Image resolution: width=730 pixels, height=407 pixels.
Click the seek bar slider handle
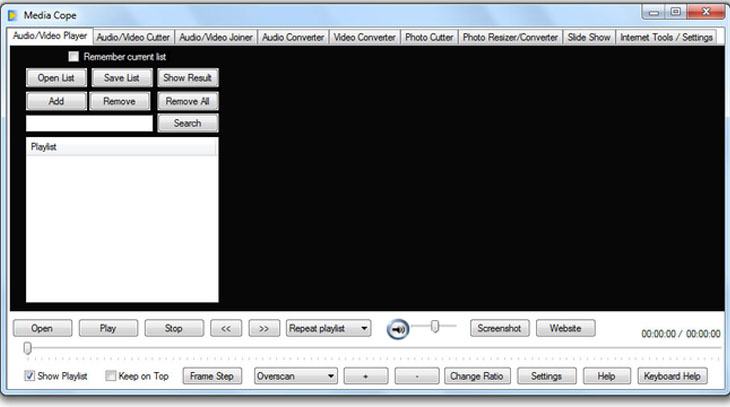27,348
